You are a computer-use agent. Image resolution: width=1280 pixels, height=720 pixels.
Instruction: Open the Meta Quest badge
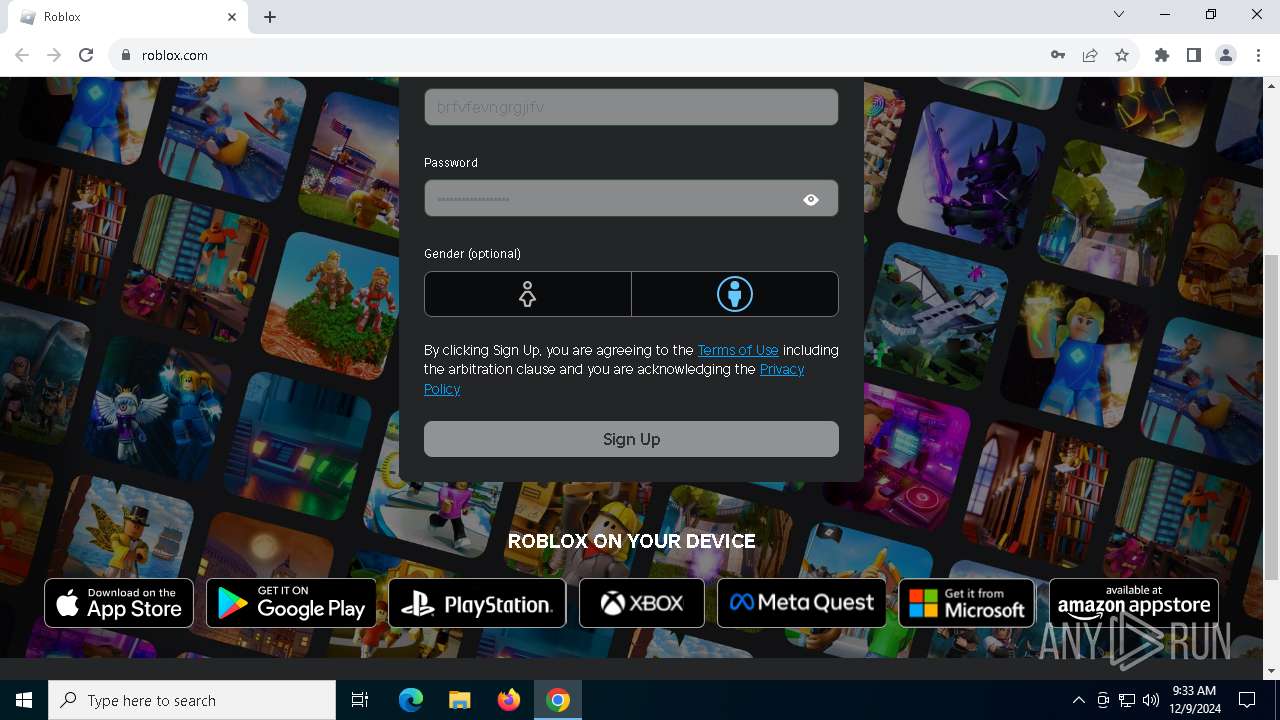click(802, 603)
